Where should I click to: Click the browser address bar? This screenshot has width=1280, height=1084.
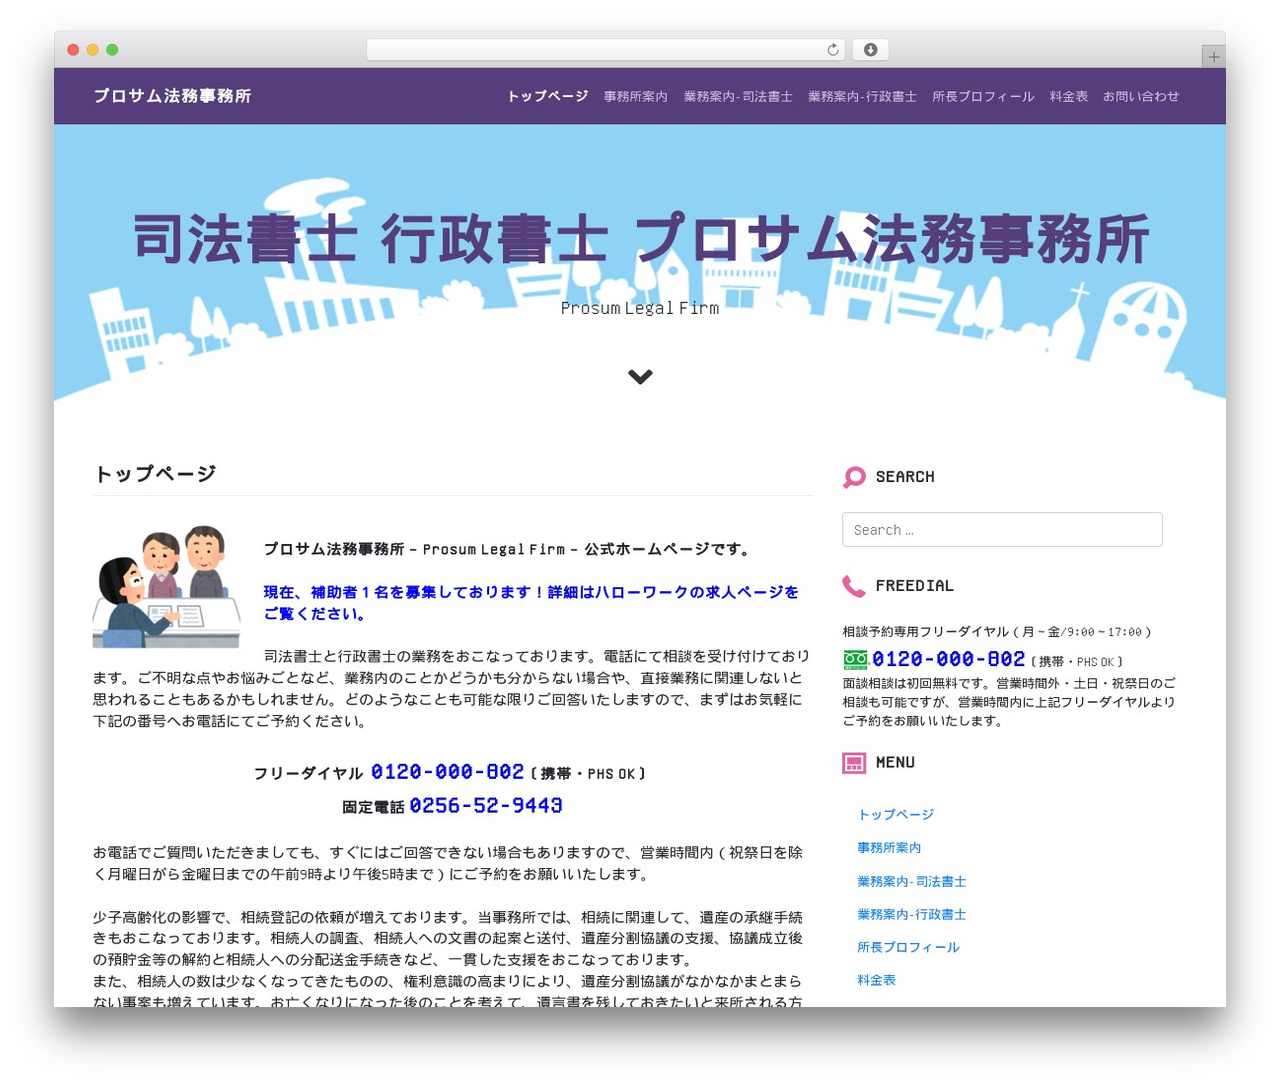coord(606,50)
